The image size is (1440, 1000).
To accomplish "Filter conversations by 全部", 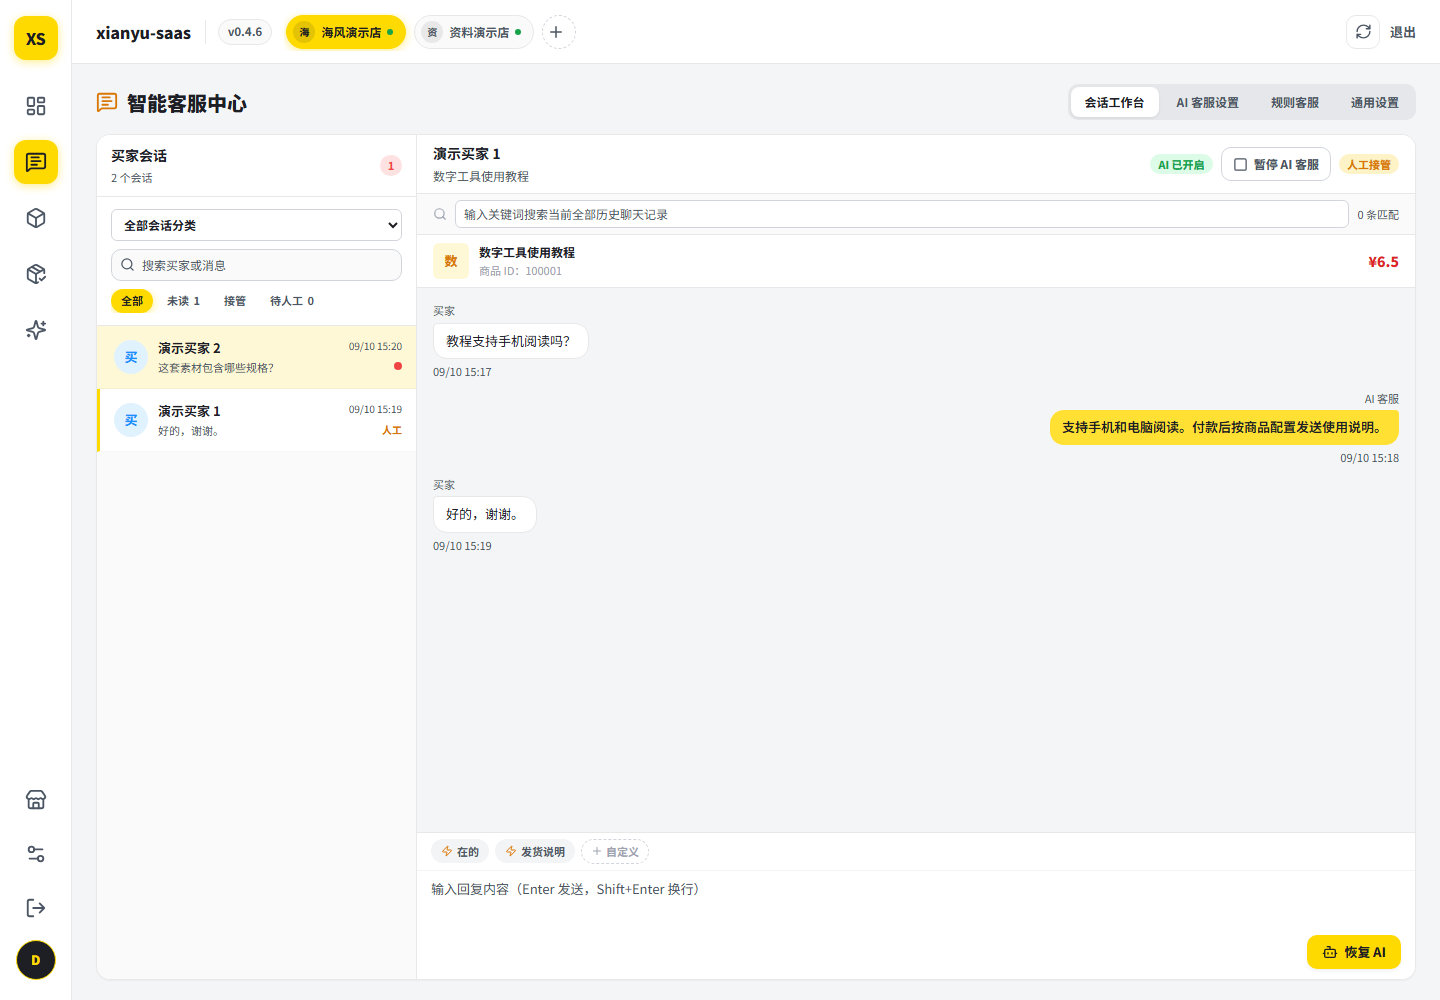I will [132, 301].
